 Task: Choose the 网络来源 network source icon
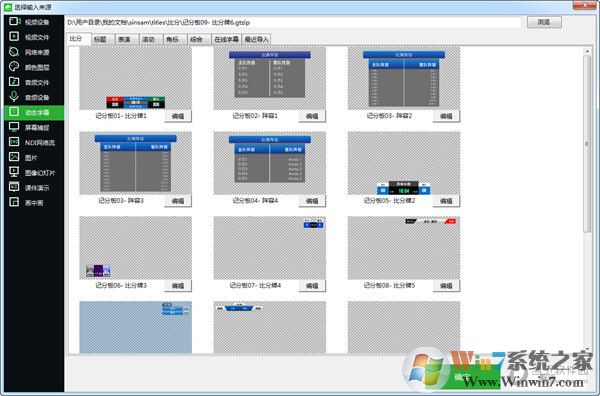click(x=14, y=52)
